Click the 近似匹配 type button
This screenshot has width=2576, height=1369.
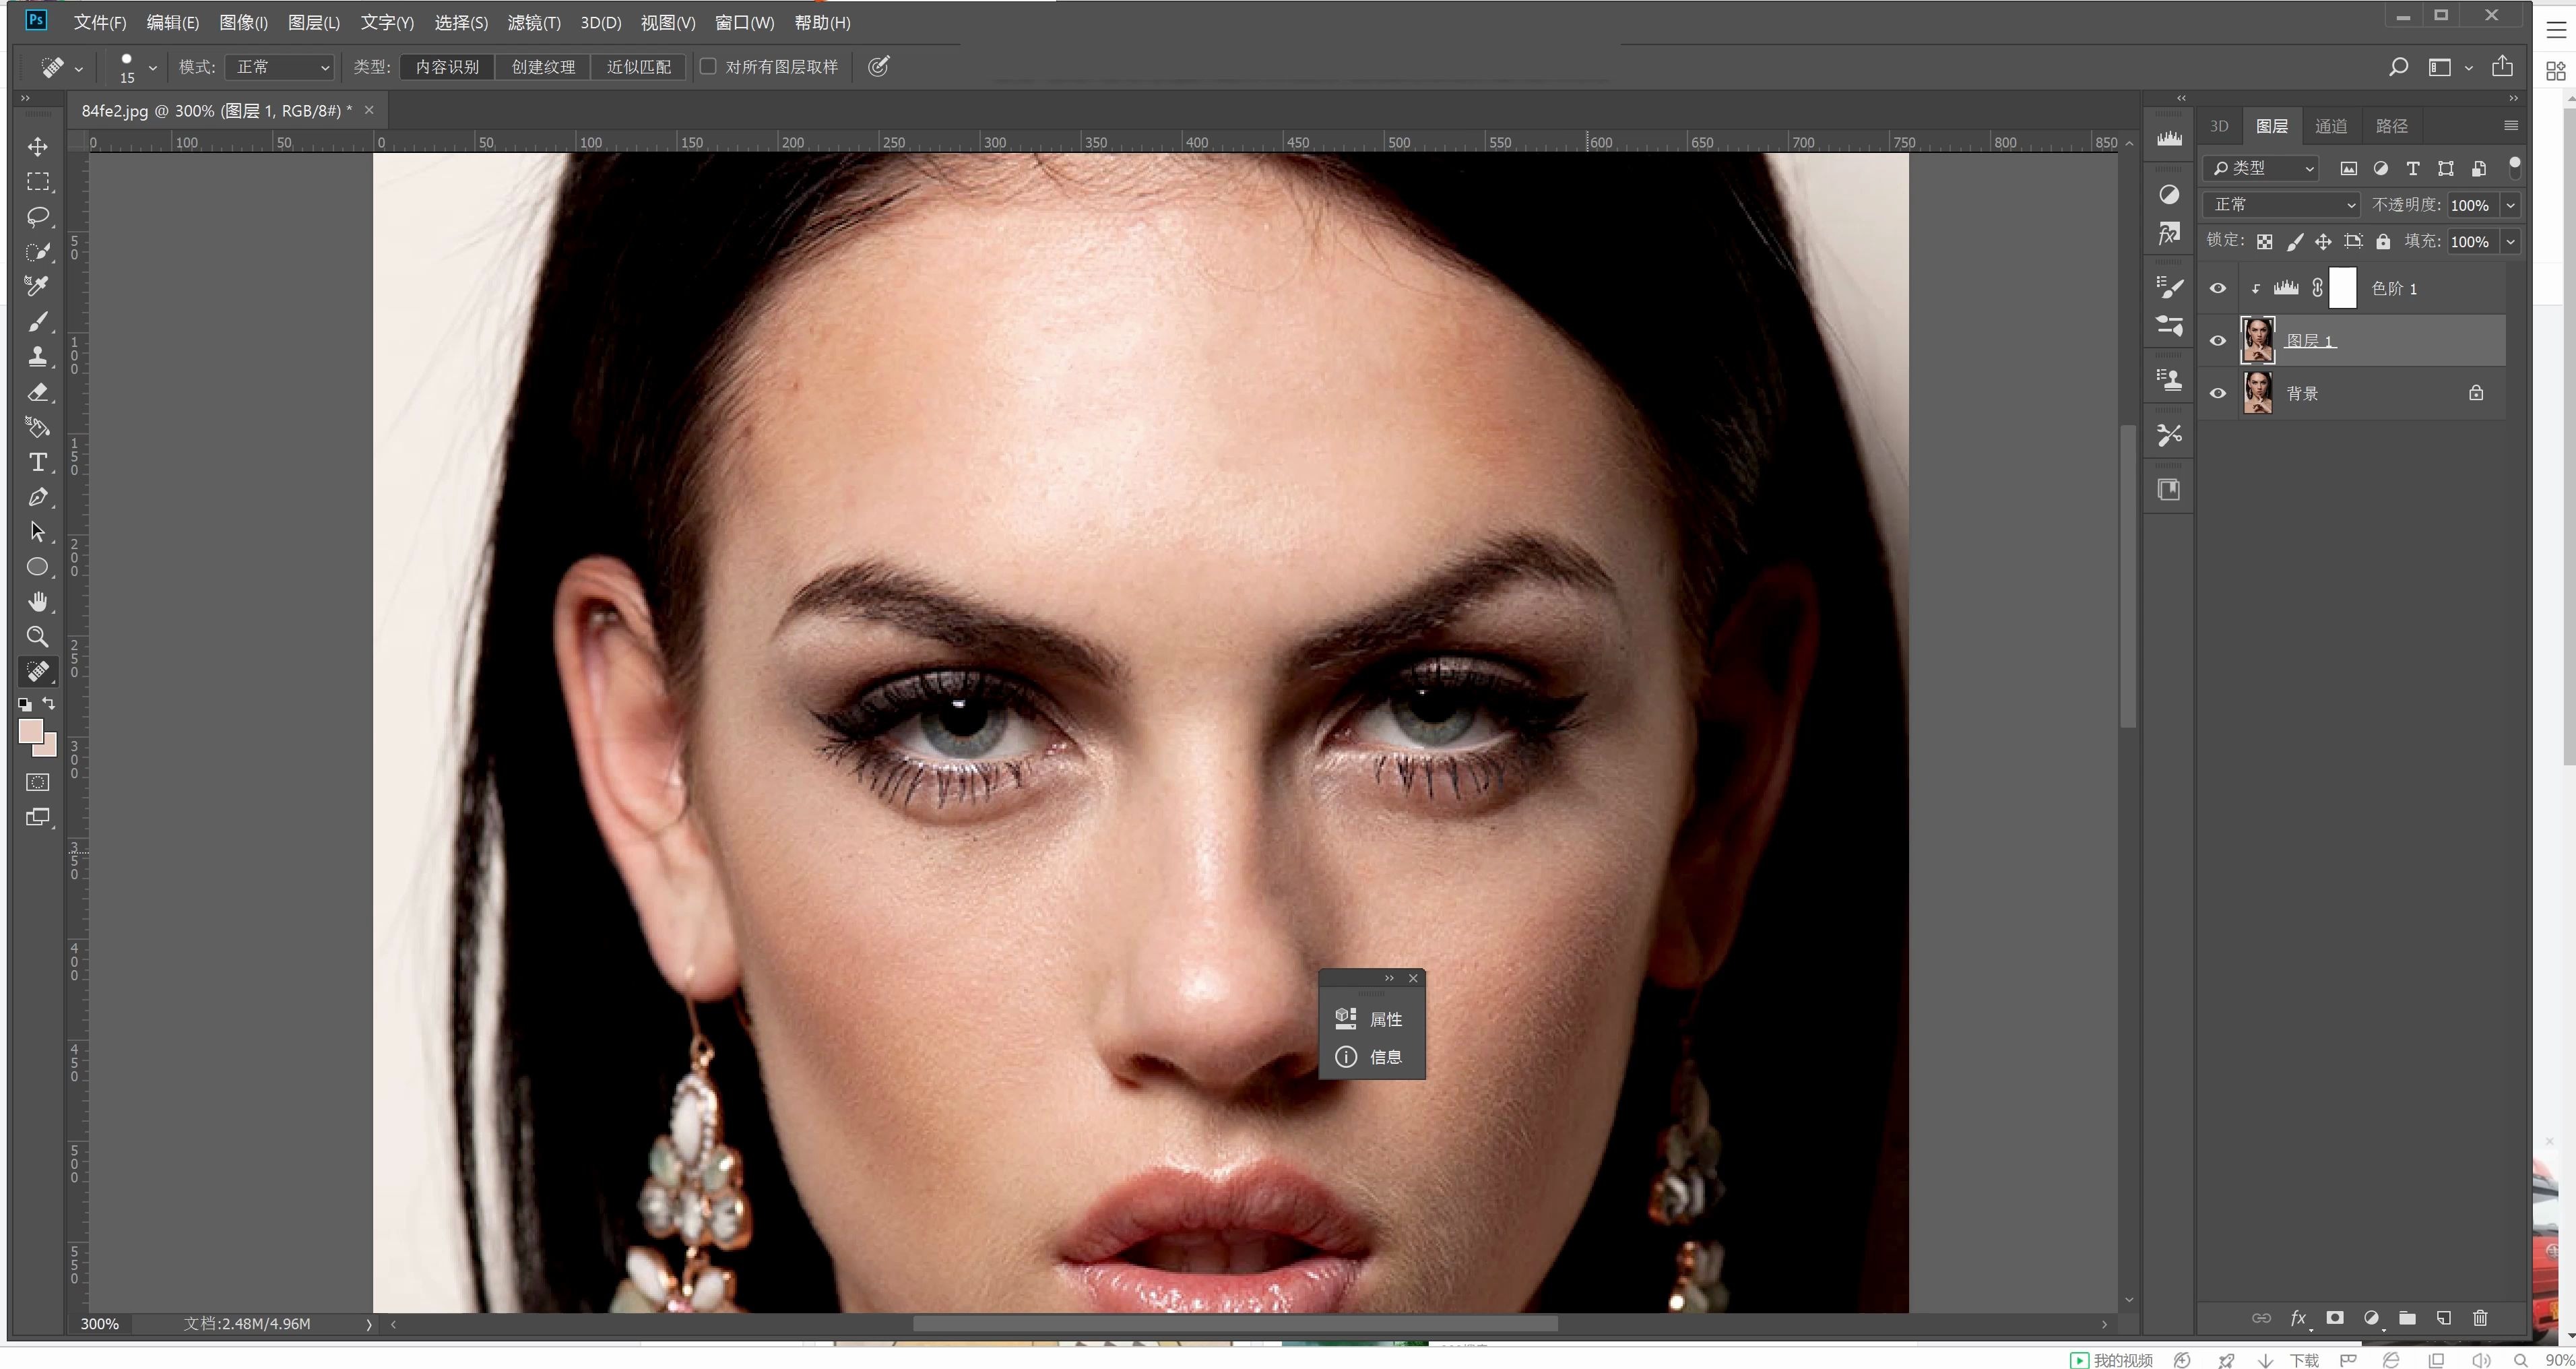click(x=638, y=67)
